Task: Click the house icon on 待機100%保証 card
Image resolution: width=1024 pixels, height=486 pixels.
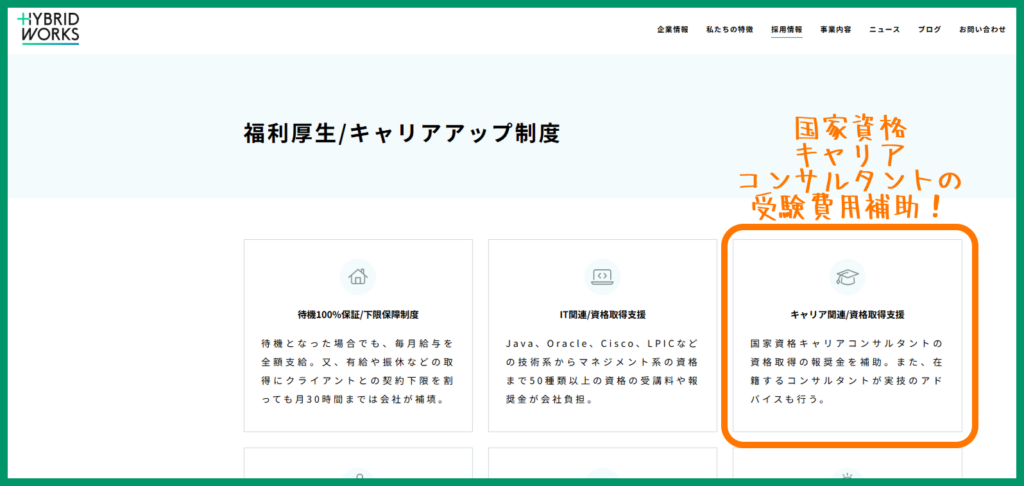Action: point(358,275)
